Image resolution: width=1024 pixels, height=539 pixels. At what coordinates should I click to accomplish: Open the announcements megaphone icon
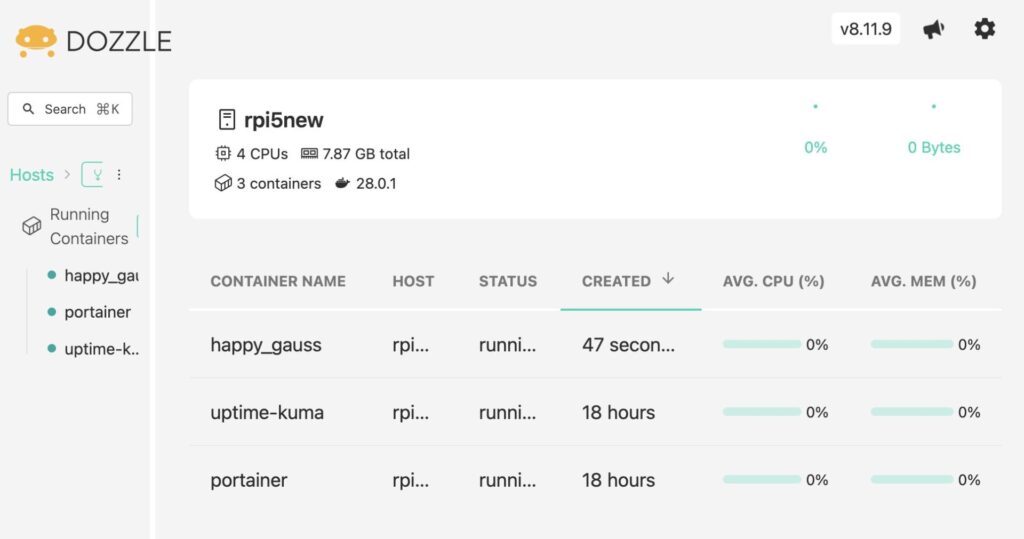pyautogui.click(x=933, y=29)
